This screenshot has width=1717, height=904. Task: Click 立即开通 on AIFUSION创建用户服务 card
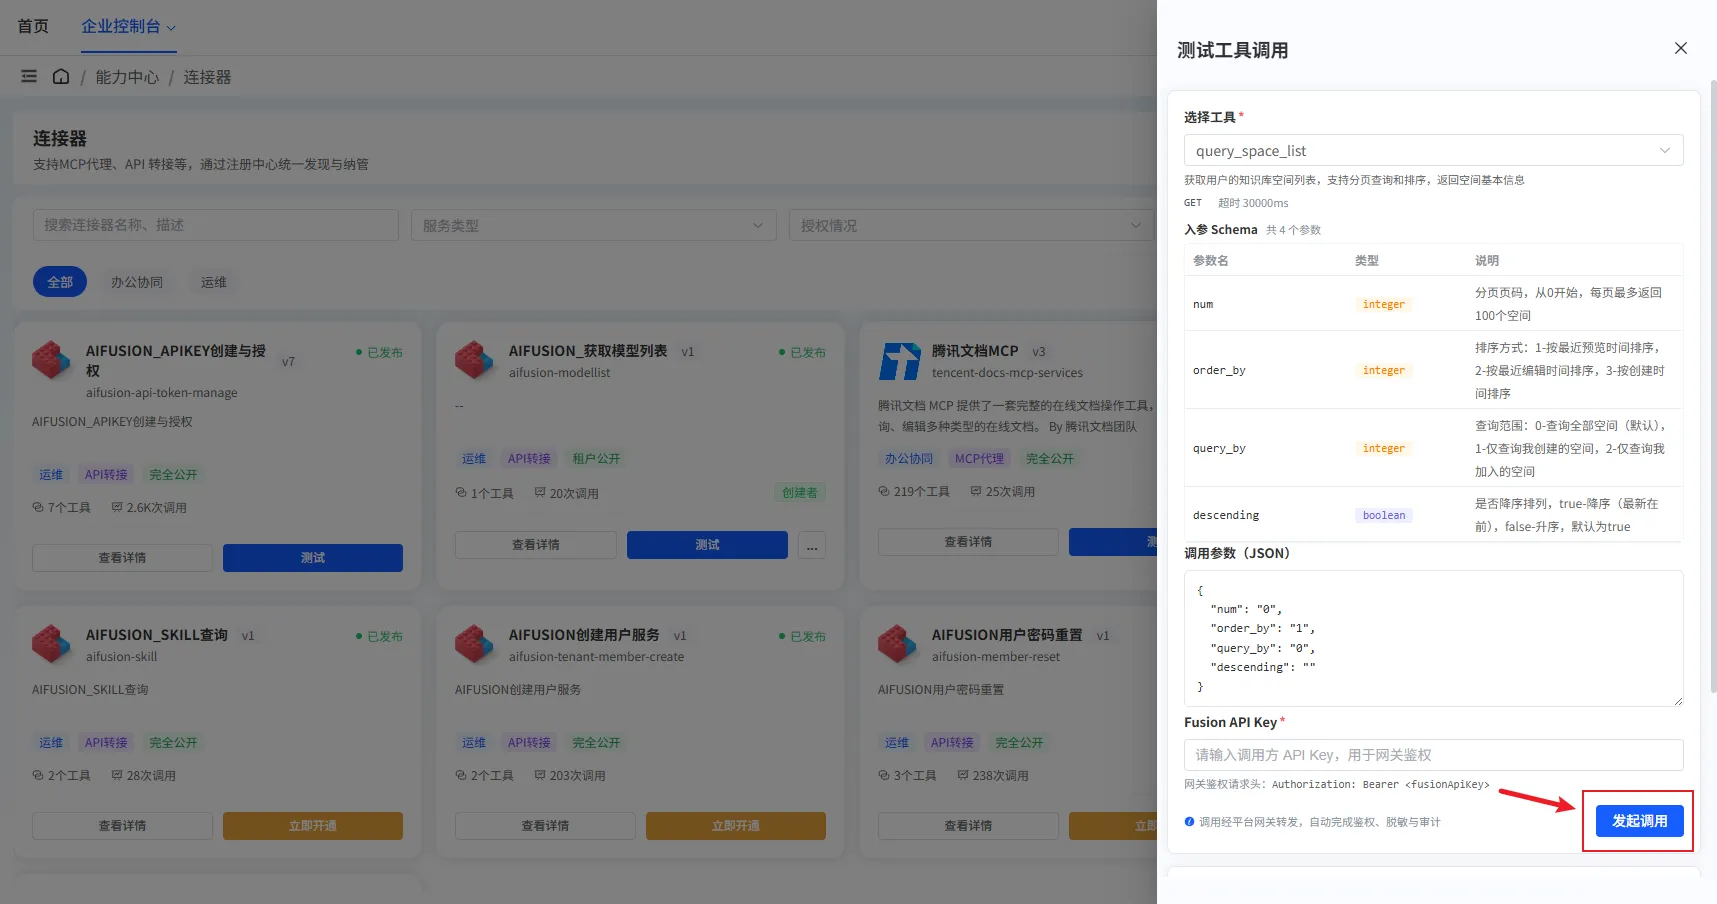[x=736, y=826]
